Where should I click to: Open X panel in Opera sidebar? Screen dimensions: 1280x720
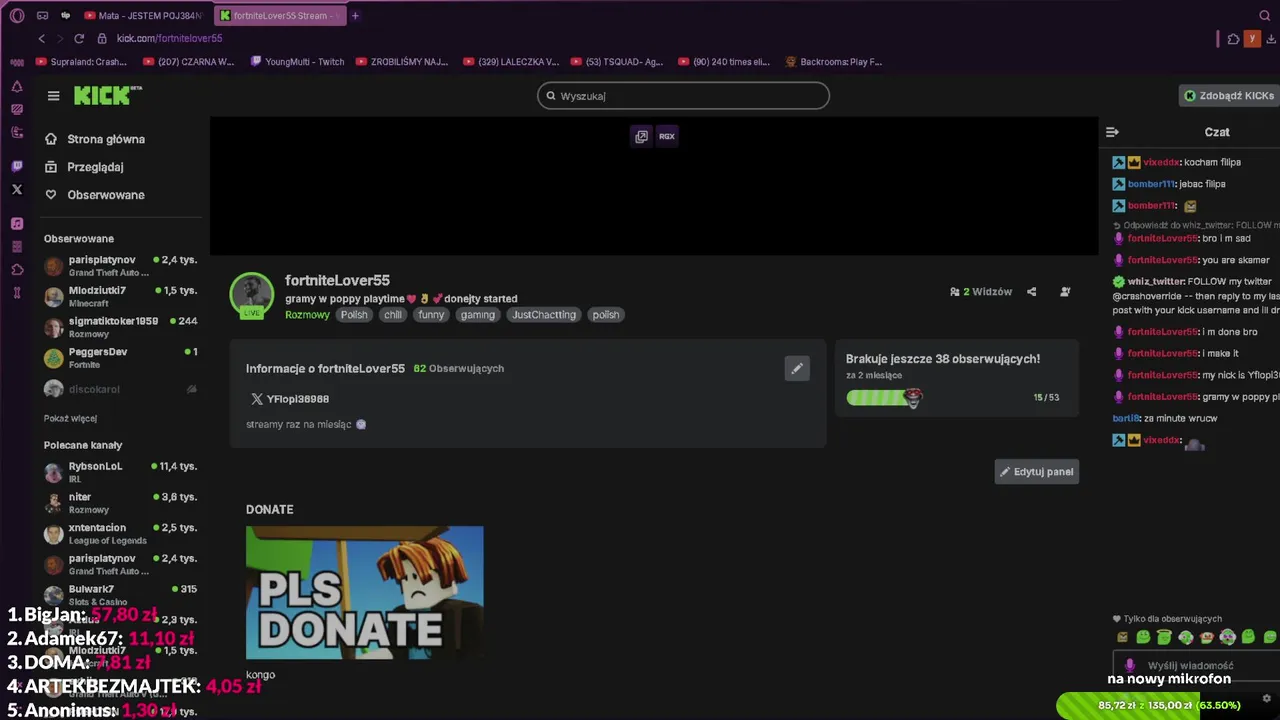click(x=17, y=189)
